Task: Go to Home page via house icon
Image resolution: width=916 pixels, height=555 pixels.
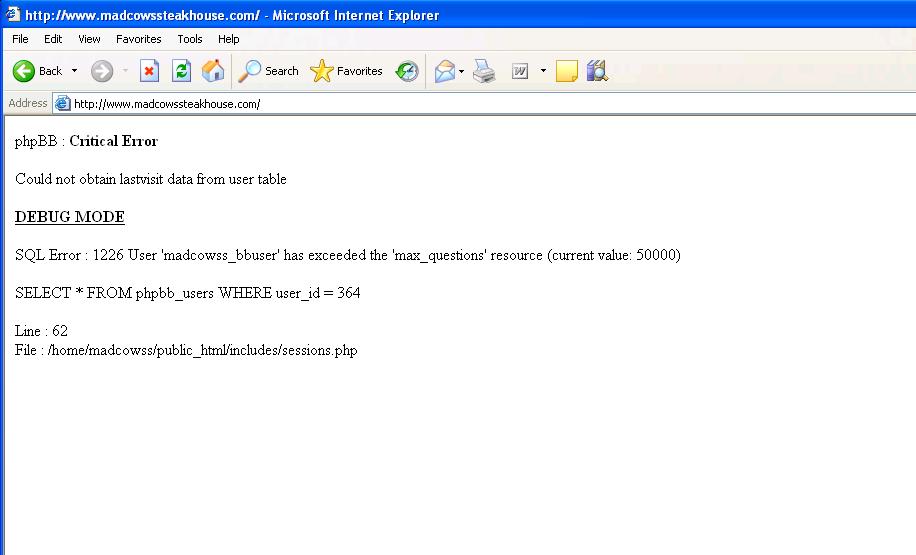Action: click(213, 71)
